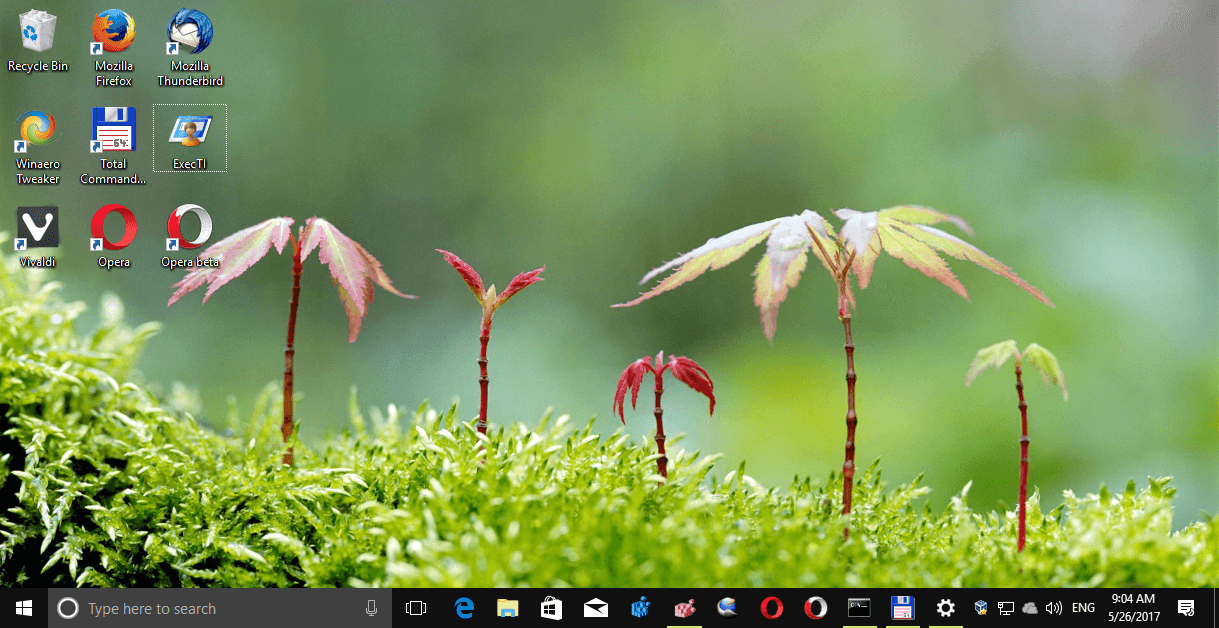Open the Mail app from the taskbar
The height and width of the screenshot is (628, 1219).
[595, 607]
